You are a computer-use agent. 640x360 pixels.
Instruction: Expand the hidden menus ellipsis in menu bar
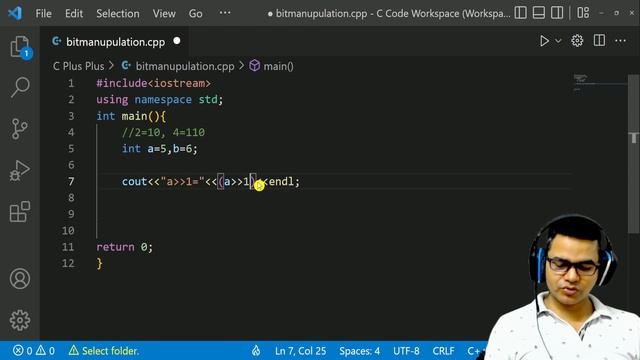pyautogui.click(x=225, y=13)
